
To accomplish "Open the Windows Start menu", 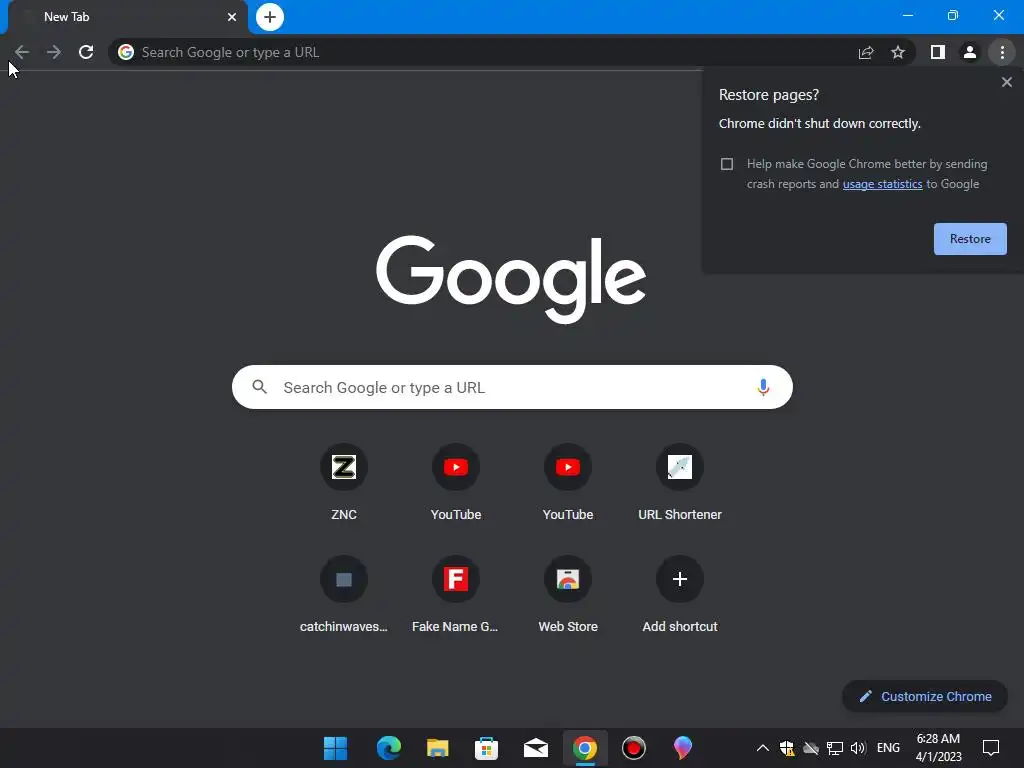I will (336, 748).
